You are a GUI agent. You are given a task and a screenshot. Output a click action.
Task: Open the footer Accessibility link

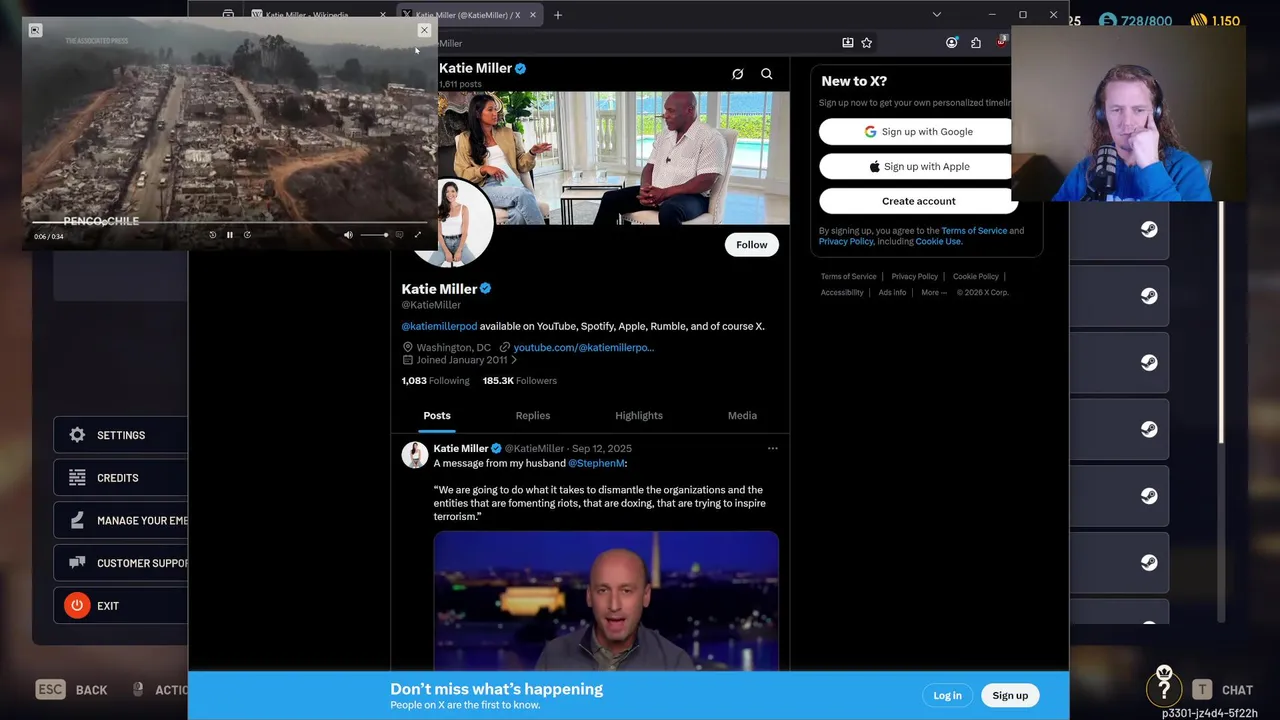[x=842, y=293]
